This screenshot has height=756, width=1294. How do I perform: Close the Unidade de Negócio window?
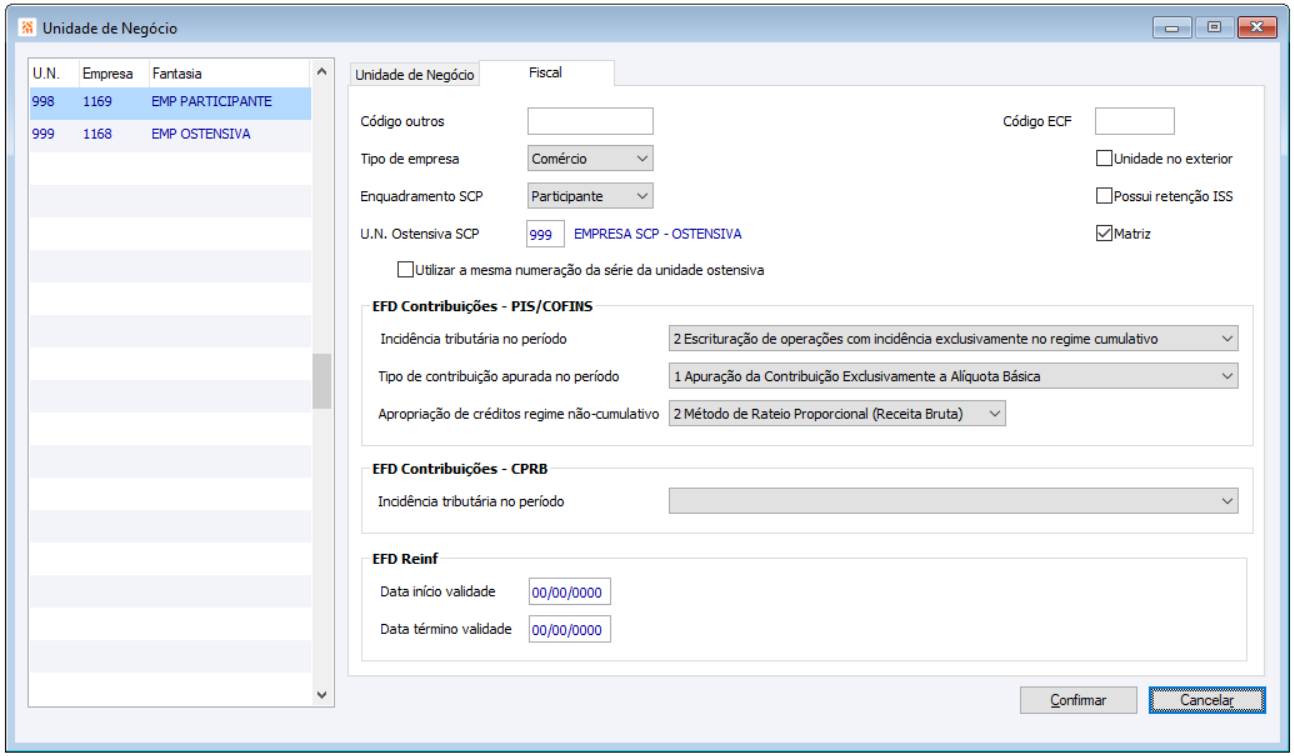click(x=1257, y=28)
